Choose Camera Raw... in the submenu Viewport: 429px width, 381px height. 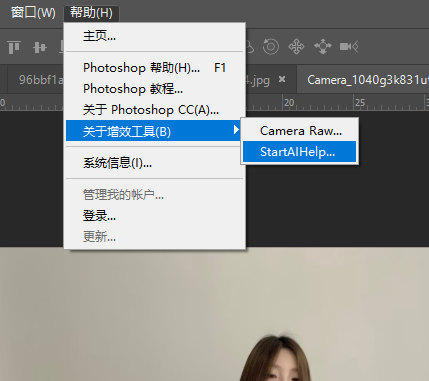[300, 131]
